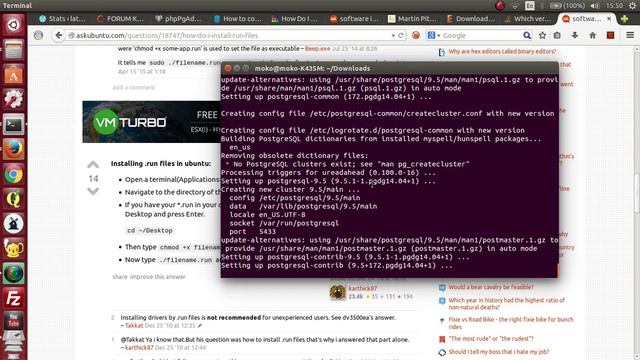Open the Firefox downloads arrow
The image size is (640, 360).
pyautogui.click(x=575, y=36)
